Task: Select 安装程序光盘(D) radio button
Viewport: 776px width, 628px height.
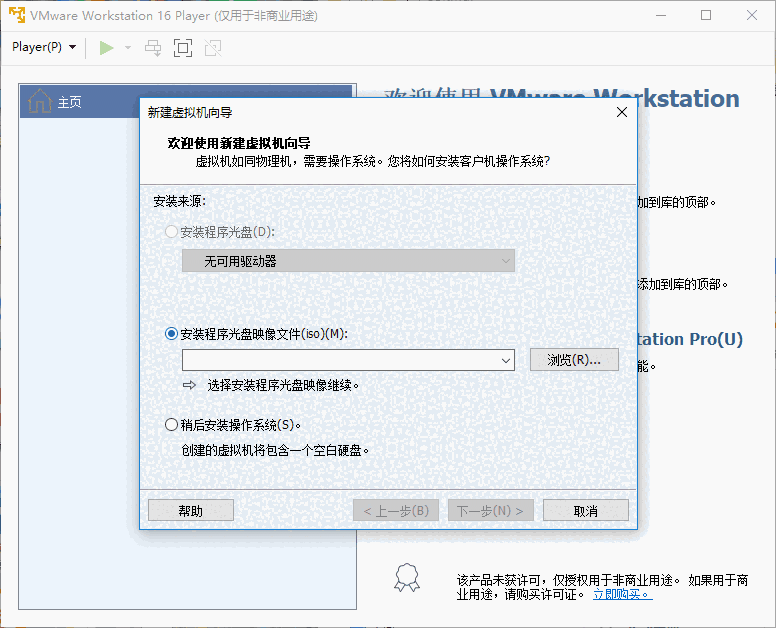Action: pyautogui.click(x=171, y=232)
